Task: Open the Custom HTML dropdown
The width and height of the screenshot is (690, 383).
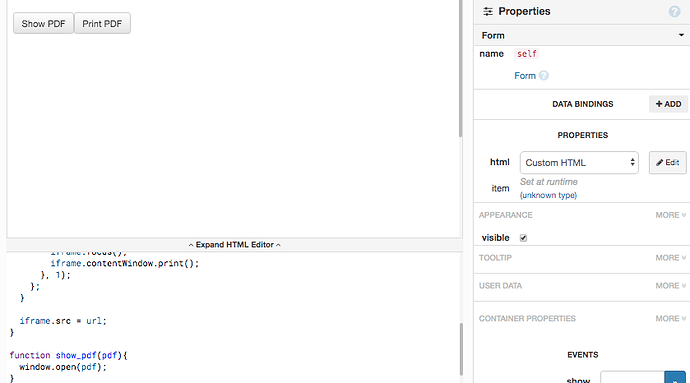Action: 579,162
